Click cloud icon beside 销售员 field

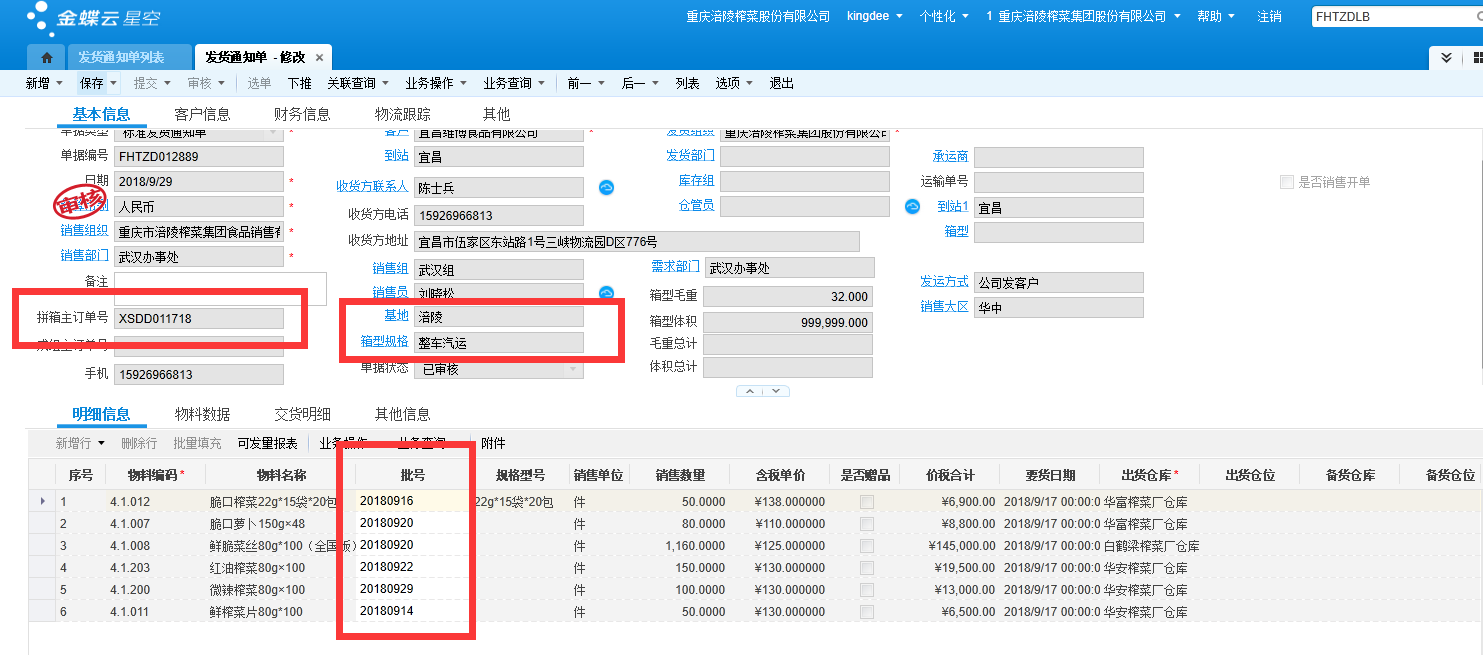[606, 292]
